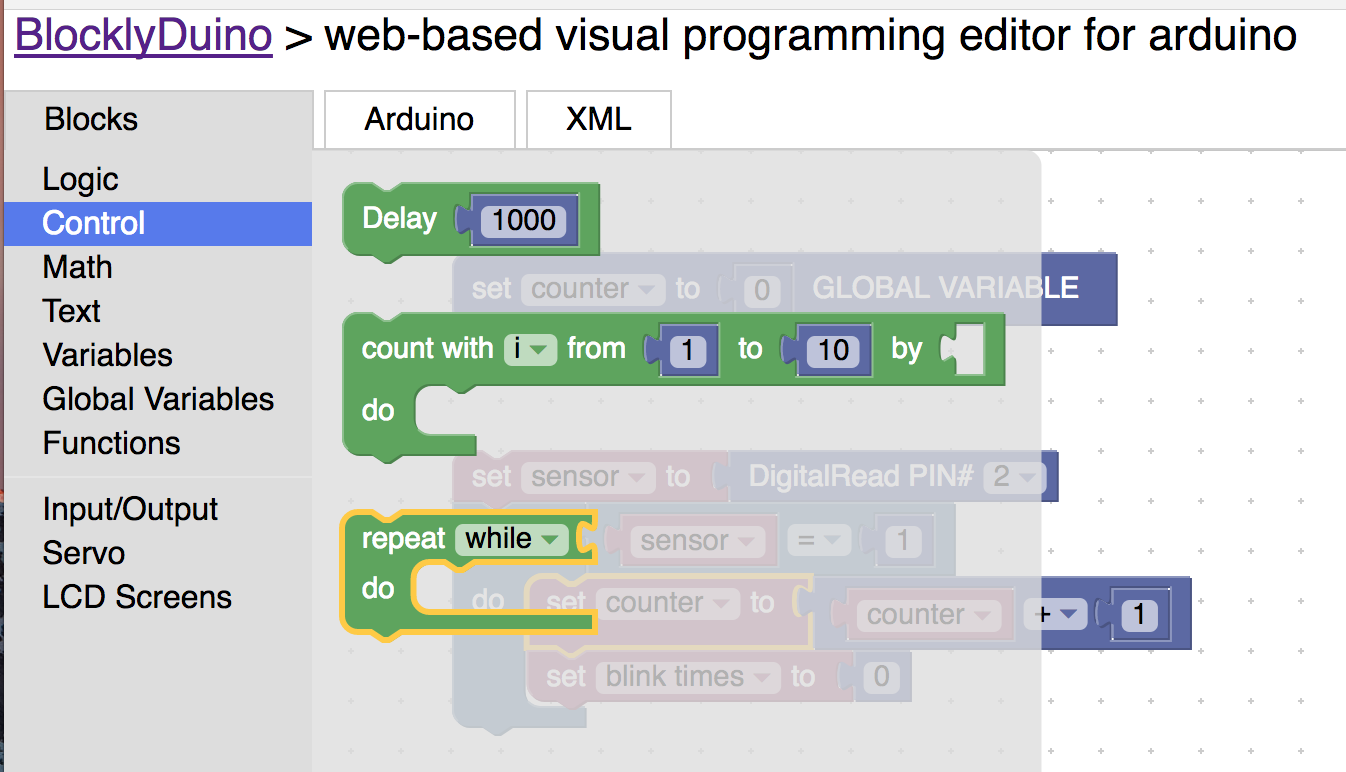Screen dimensions: 1346x772
Task: Open the 'sensor' dropdown in comparison block
Action: (x=697, y=541)
